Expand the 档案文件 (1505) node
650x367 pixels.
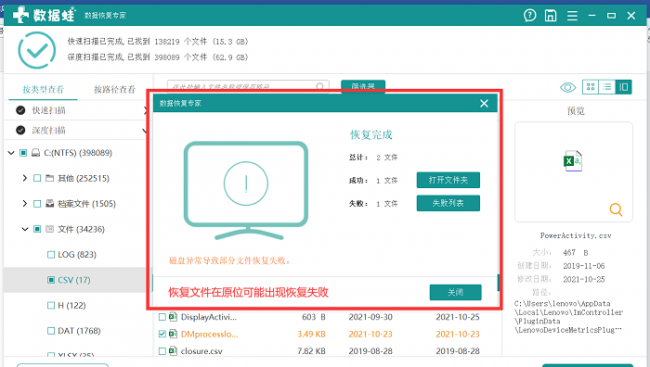coord(24,204)
